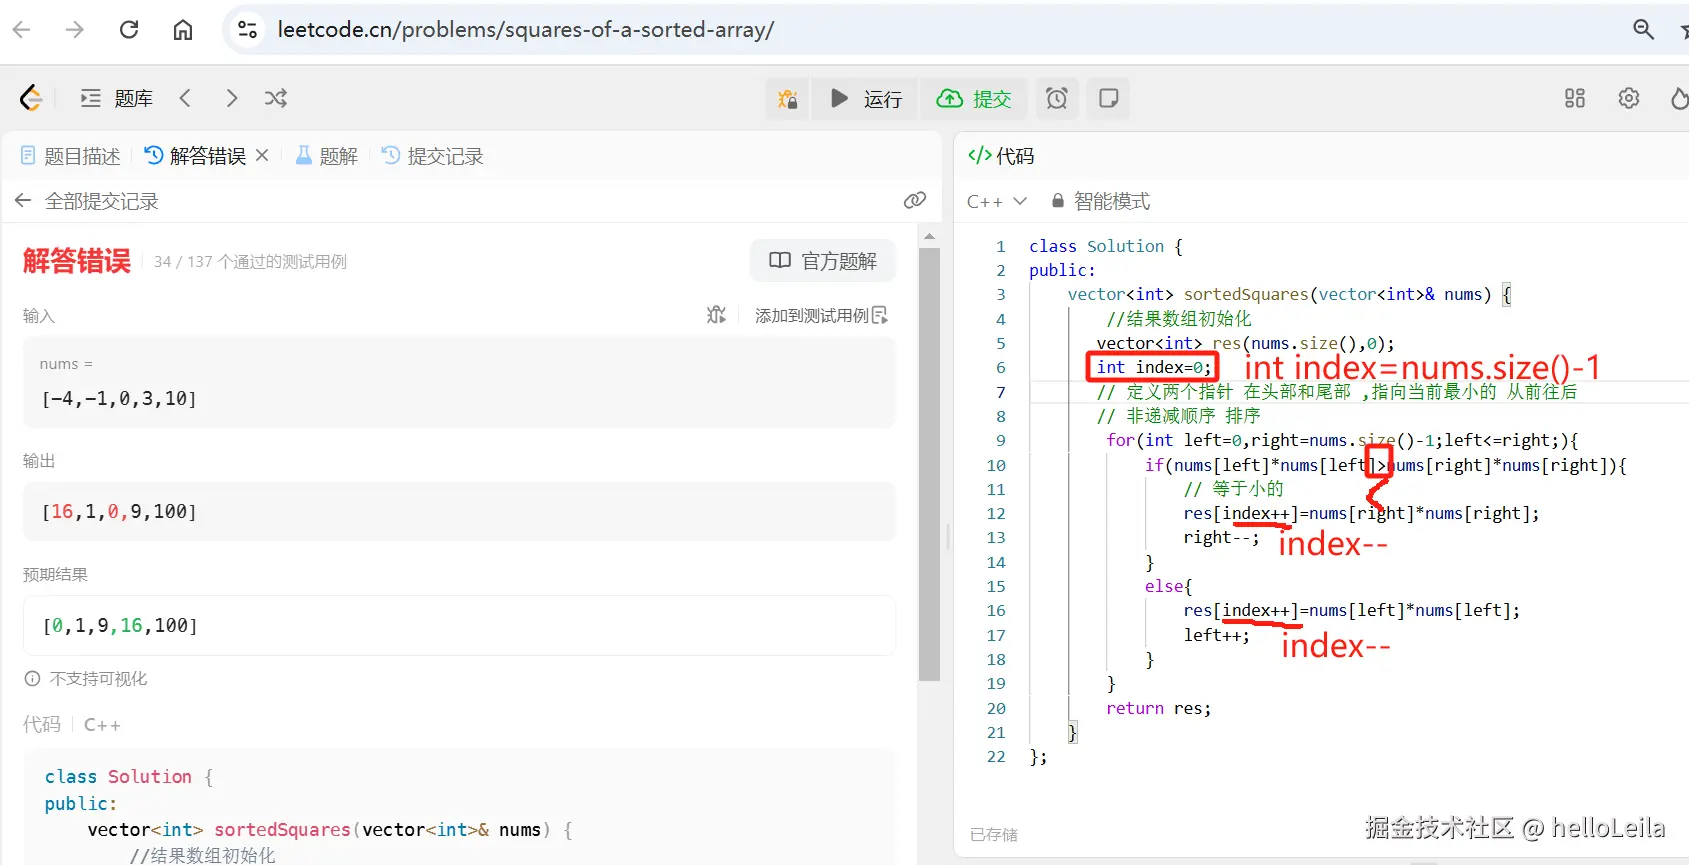Open the 题库 problem list panel

[x=117, y=98]
